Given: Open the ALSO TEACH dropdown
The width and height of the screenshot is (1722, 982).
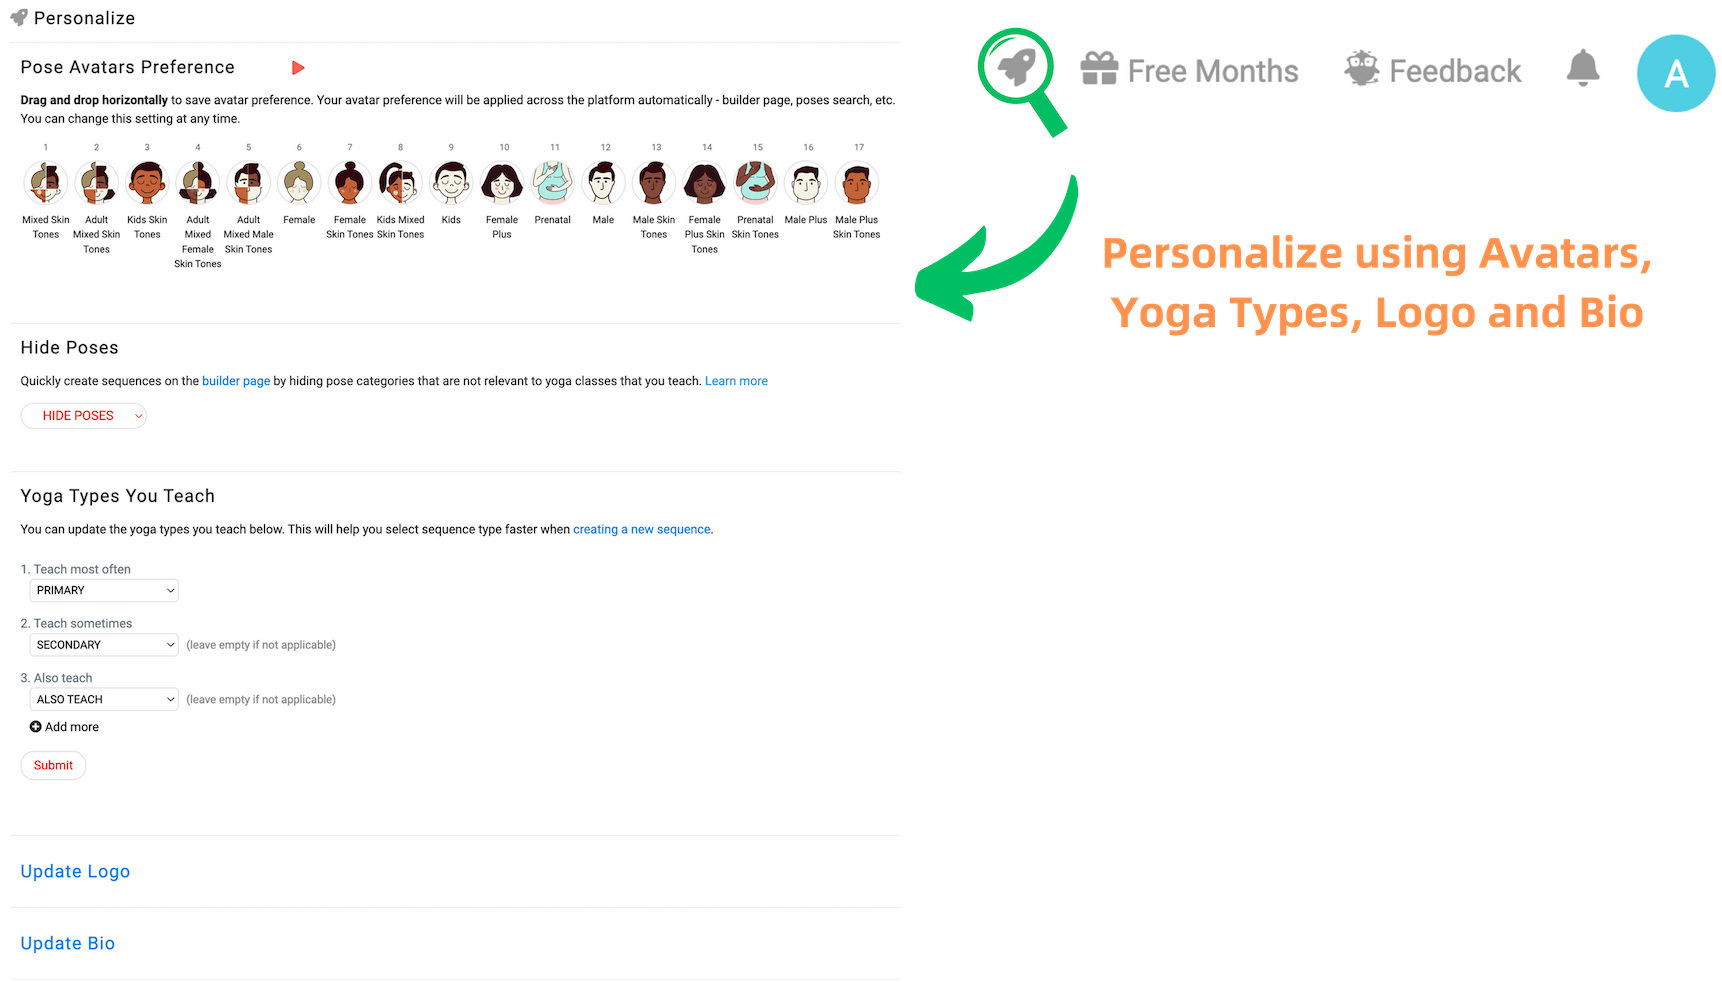Looking at the screenshot, I should point(104,700).
